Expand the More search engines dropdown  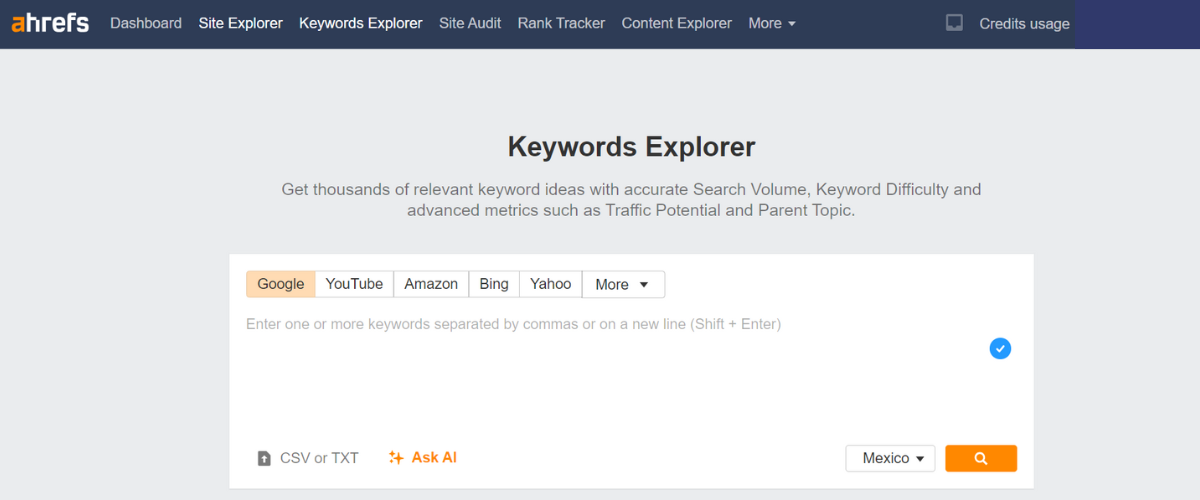click(623, 284)
